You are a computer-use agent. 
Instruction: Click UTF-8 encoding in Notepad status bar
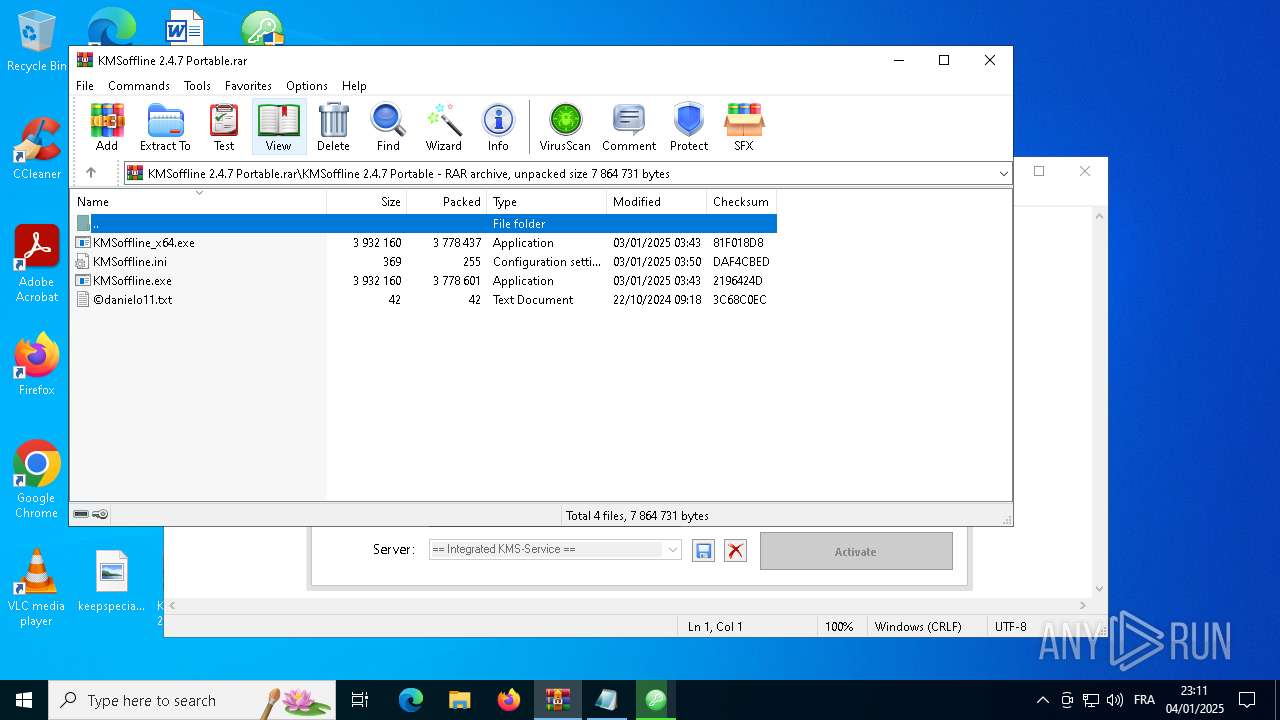(1010, 627)
